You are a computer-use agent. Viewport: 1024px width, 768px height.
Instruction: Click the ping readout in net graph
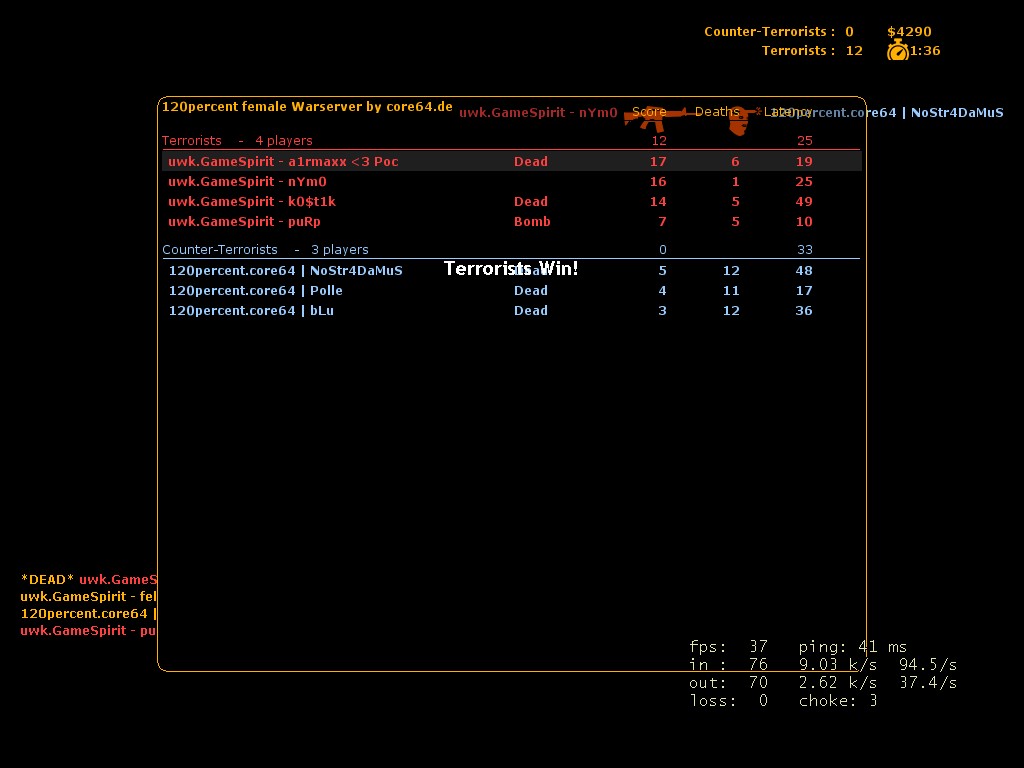[x=852, y=647]
